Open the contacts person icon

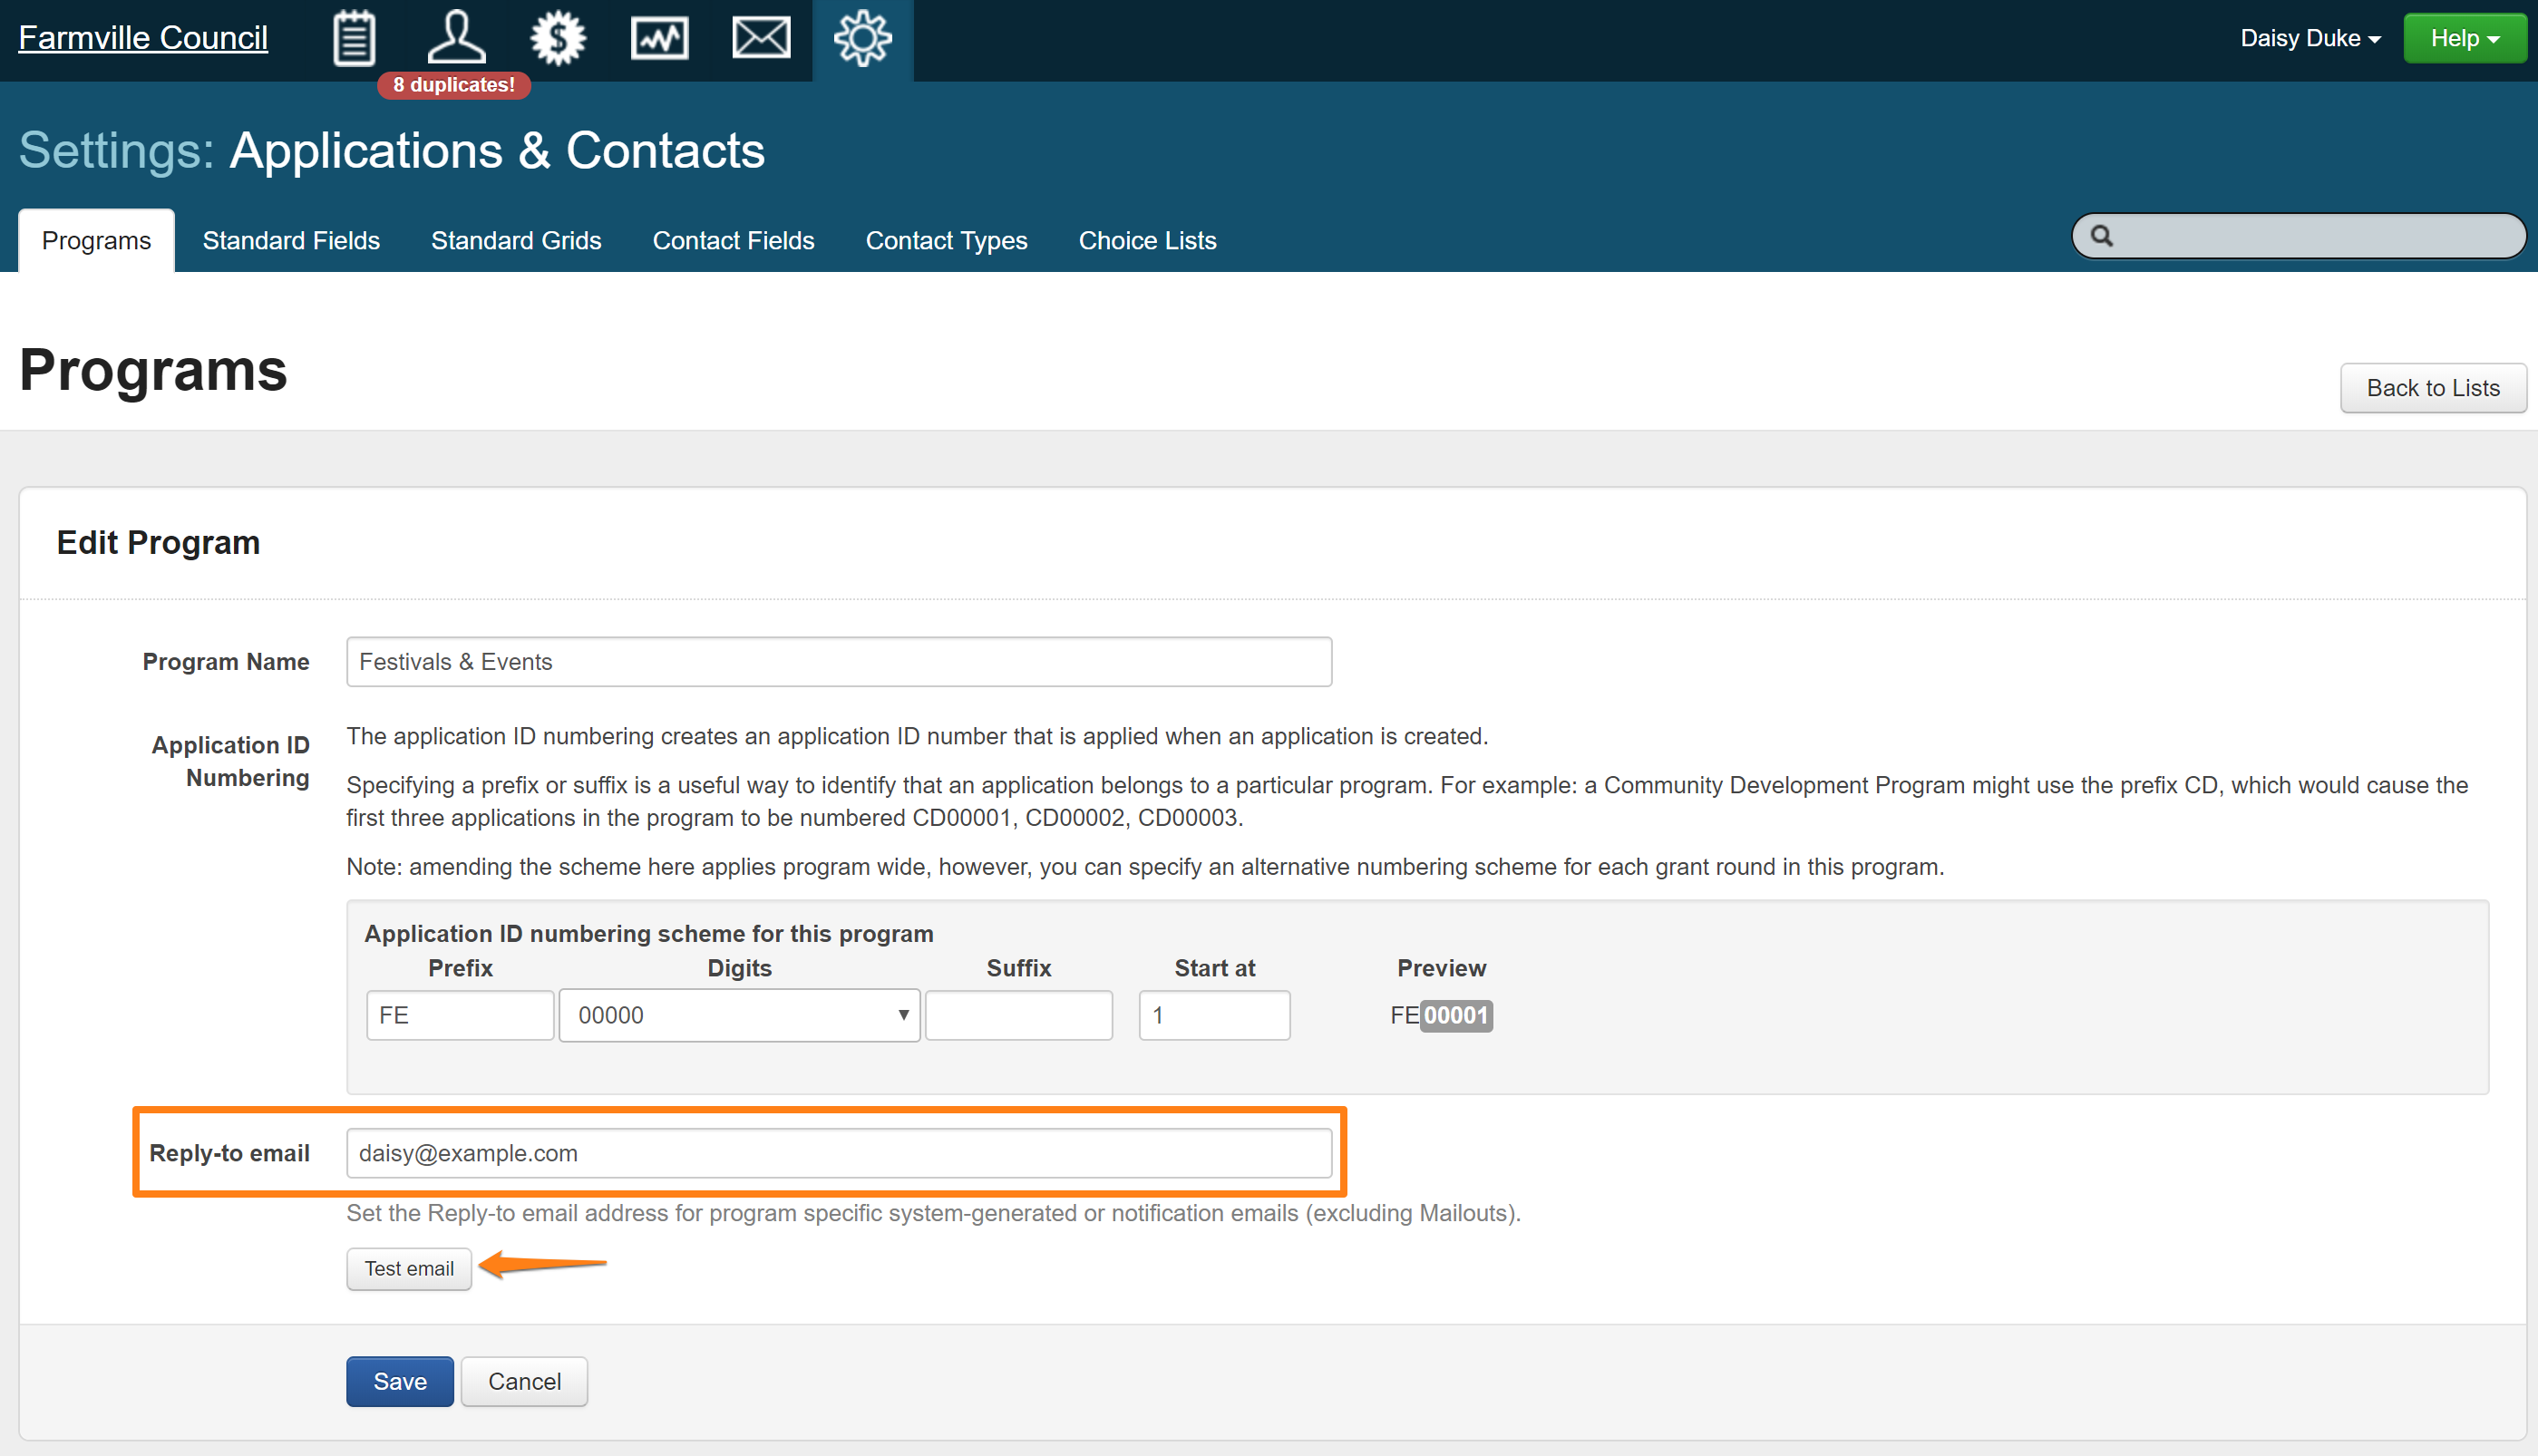pyautogui.click(x=456, y=38)
